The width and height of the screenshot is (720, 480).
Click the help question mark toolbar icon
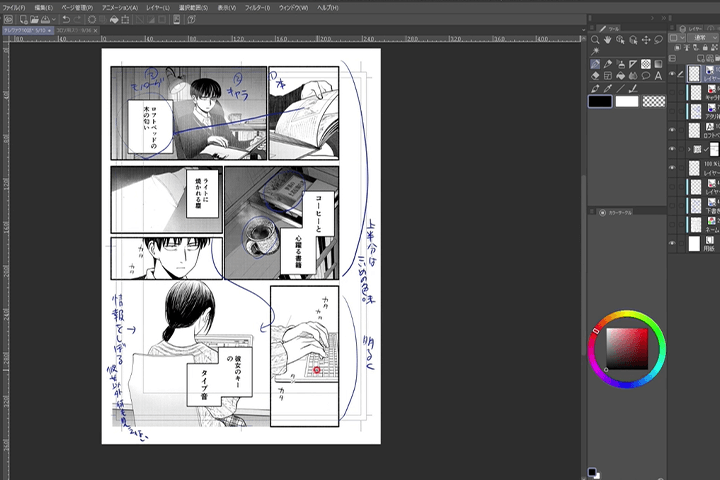tap(191, 19)
